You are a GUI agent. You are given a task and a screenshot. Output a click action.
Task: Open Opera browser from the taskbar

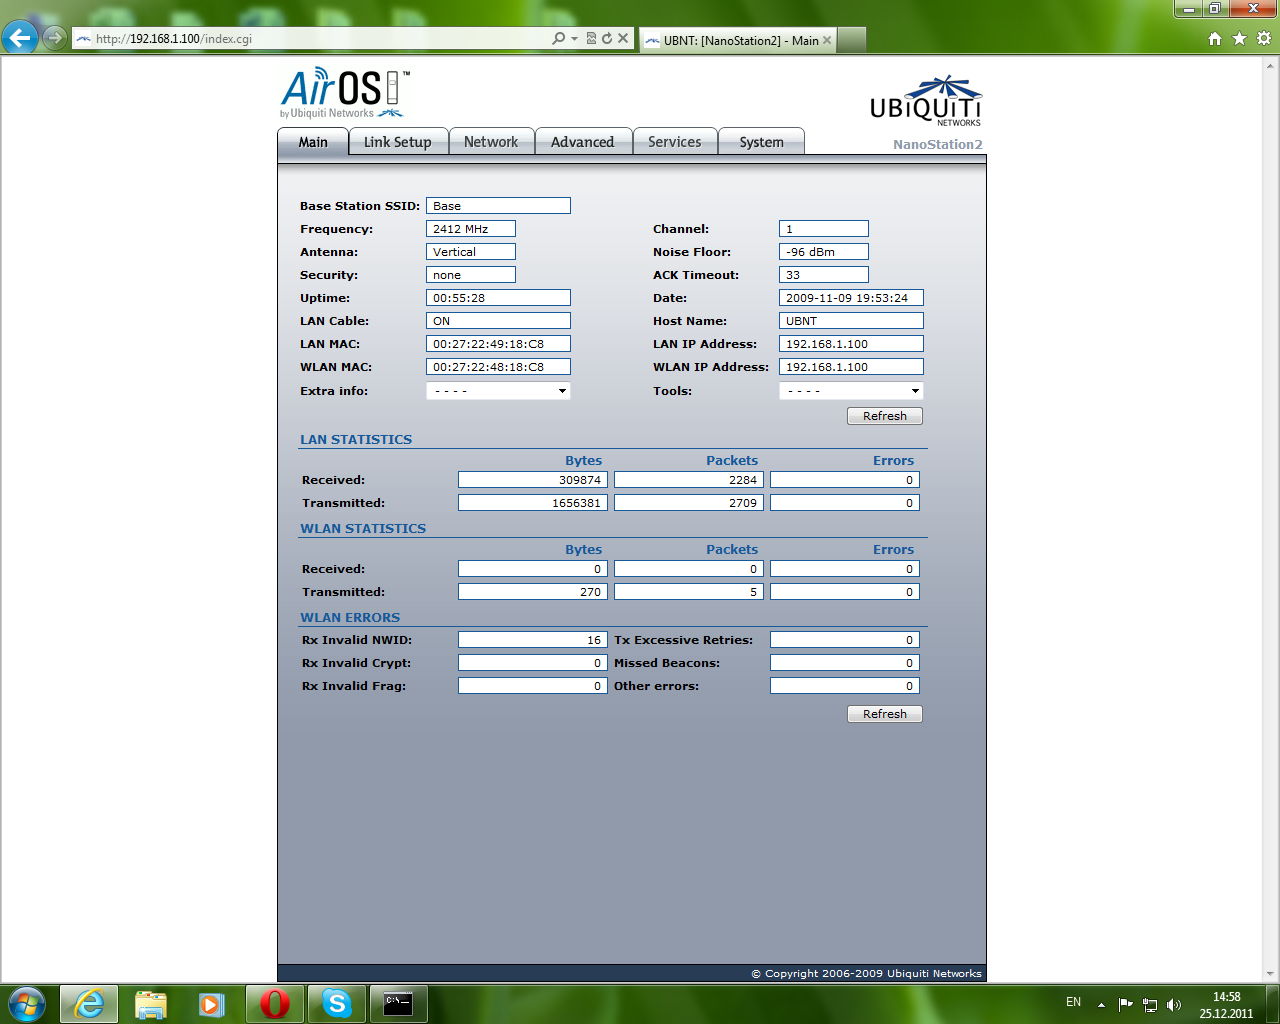point(275,1004)
